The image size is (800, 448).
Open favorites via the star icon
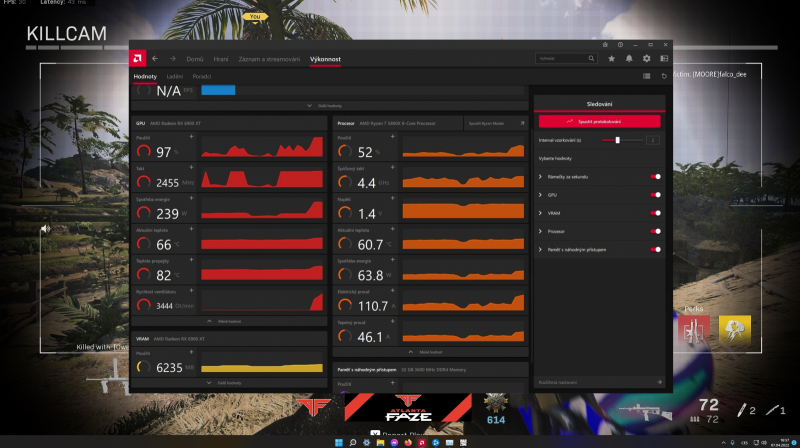pos(611,59)
